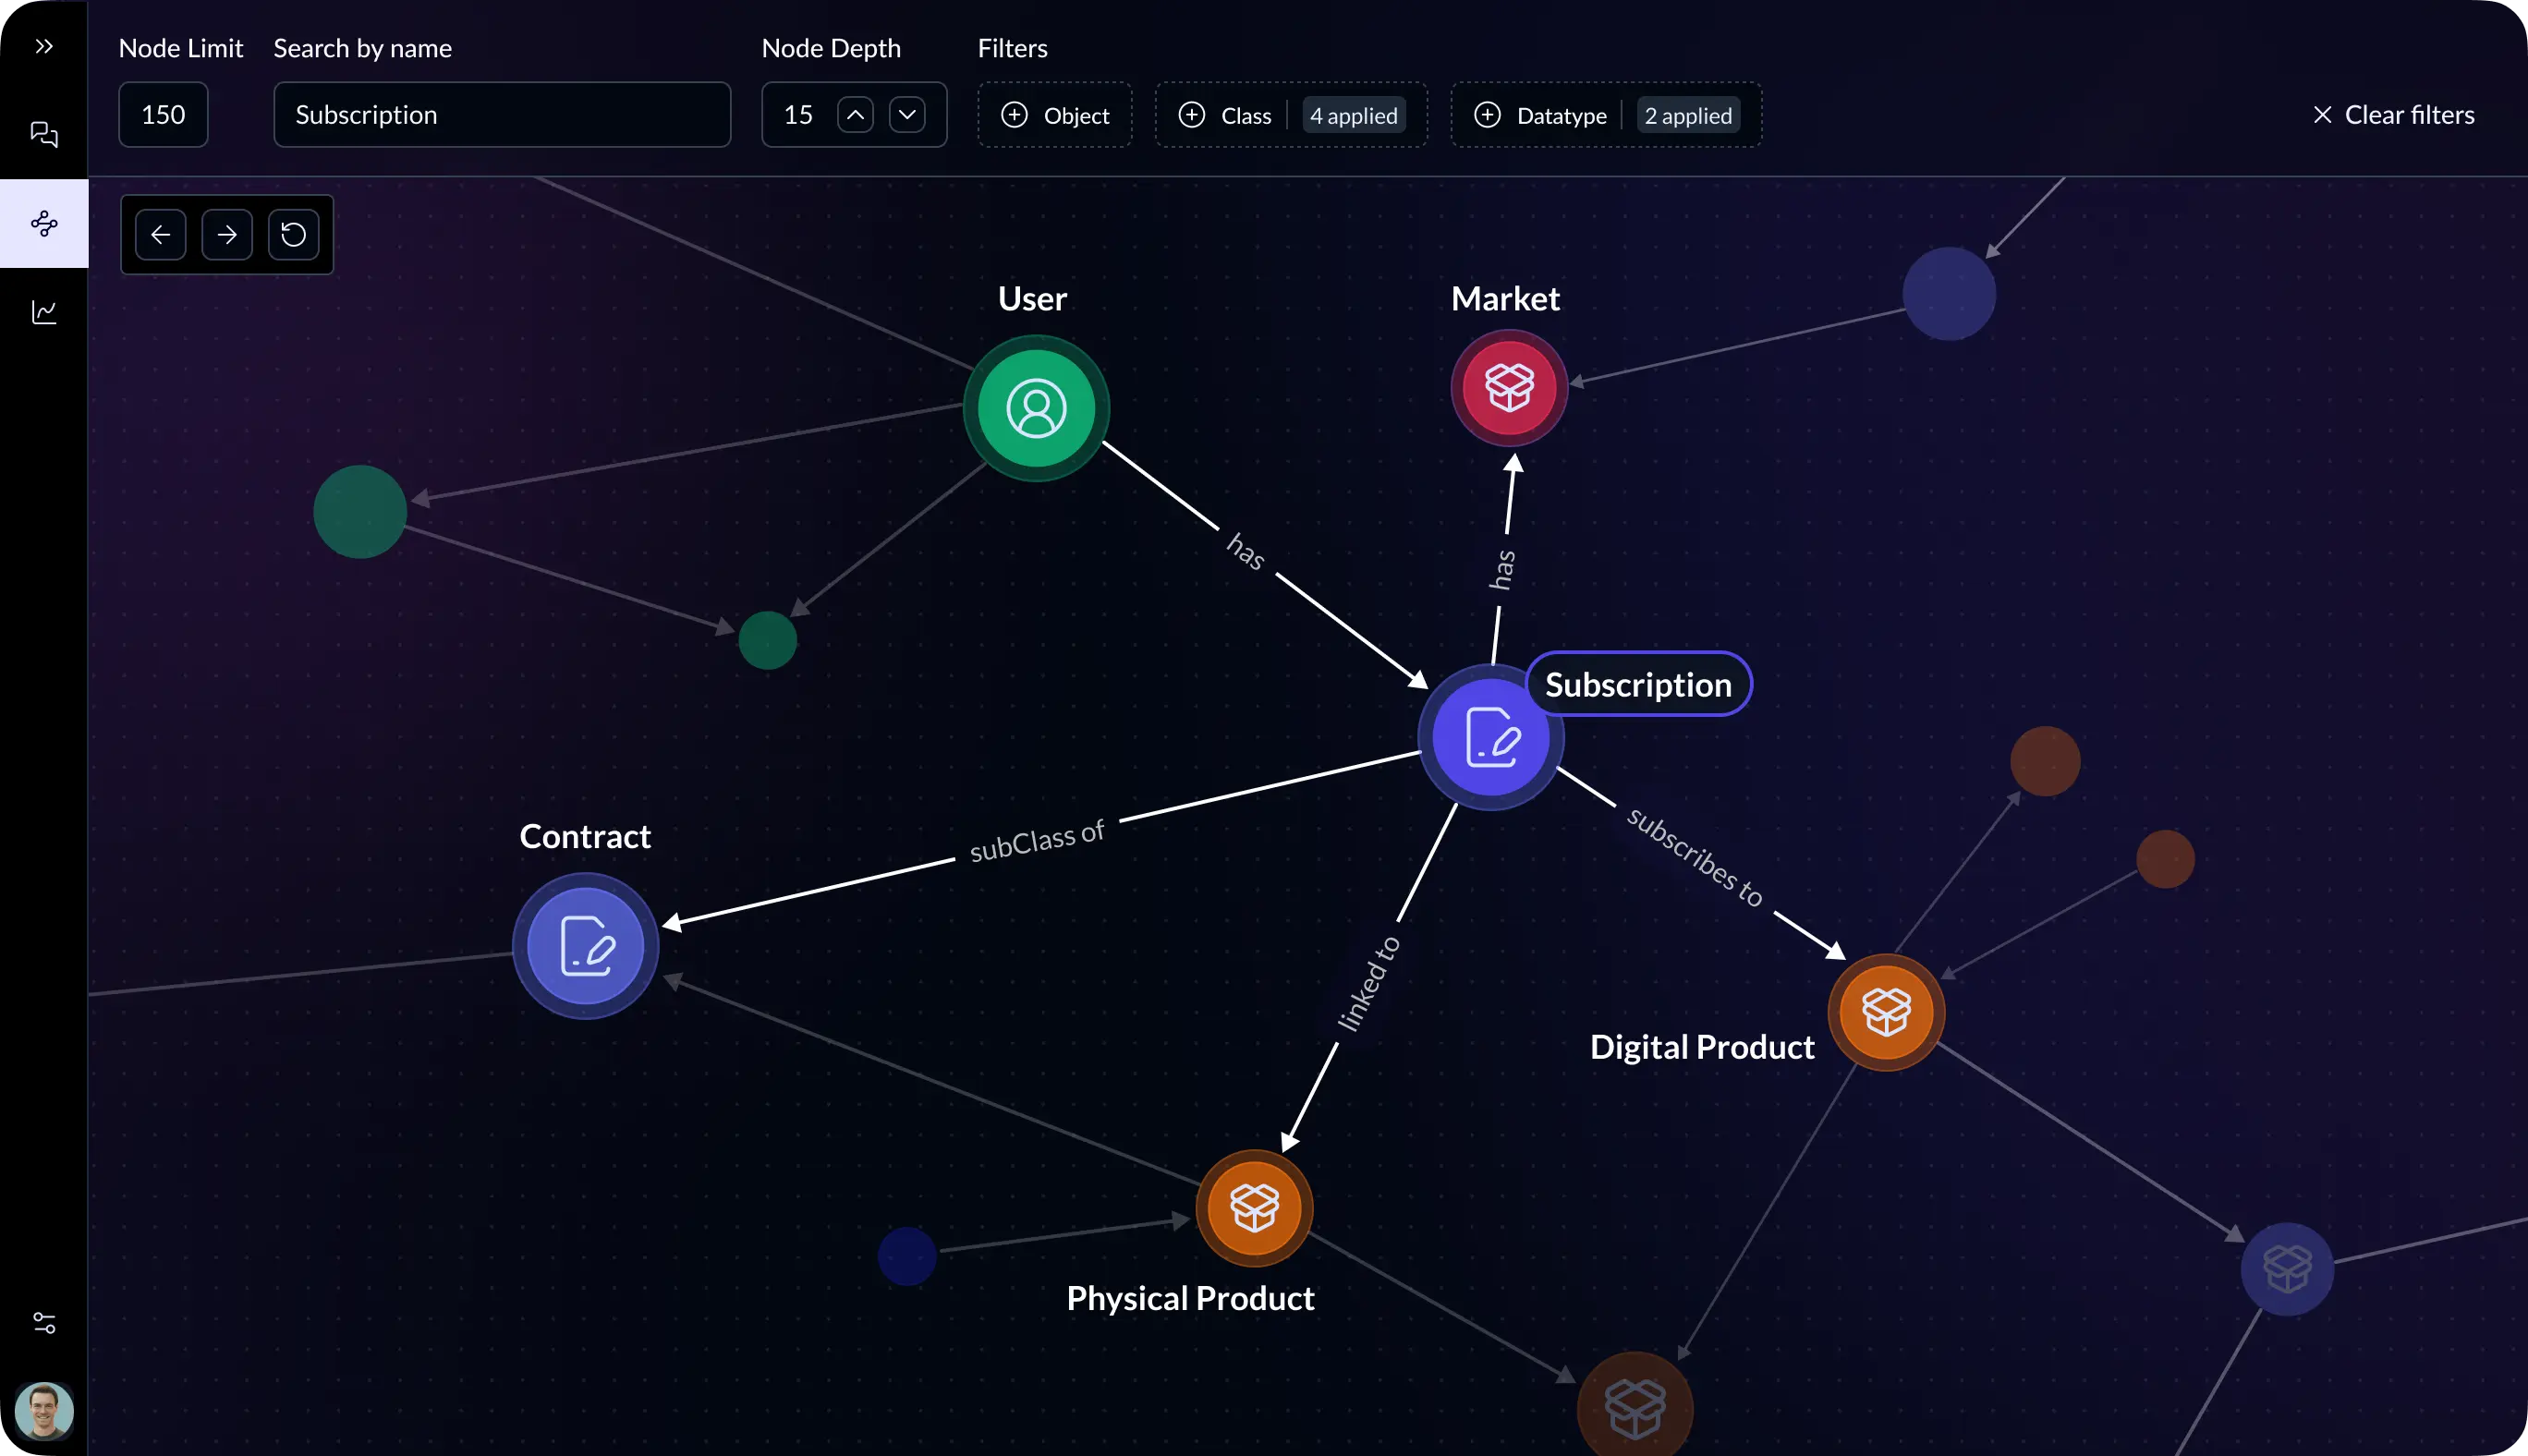Image resolution: width=2528 pixels, height=1456 pixels.
Task: Increase Node Depth with up chevron
Action: click(x=855, y=115)
